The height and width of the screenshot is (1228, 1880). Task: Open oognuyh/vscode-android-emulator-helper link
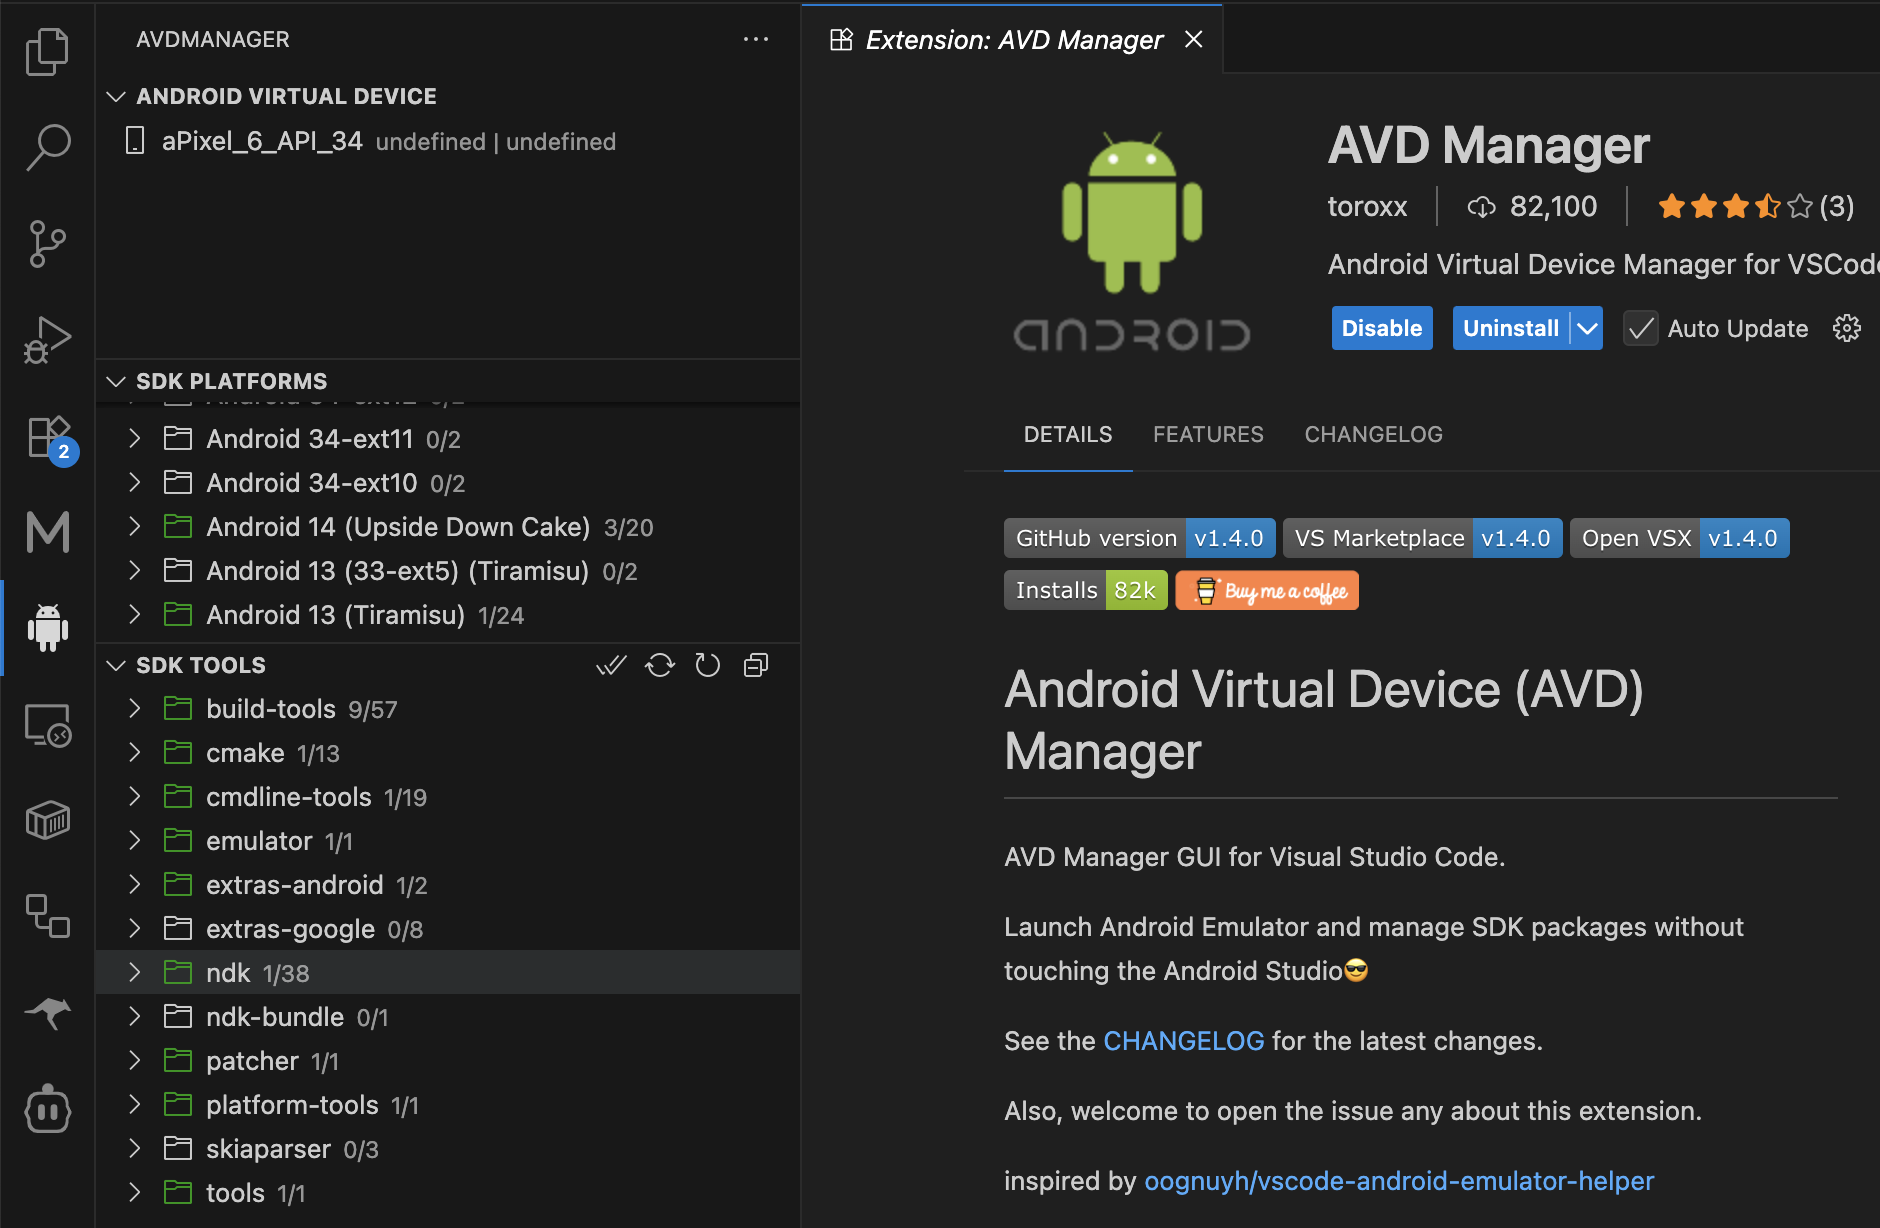(1398, 1181)
